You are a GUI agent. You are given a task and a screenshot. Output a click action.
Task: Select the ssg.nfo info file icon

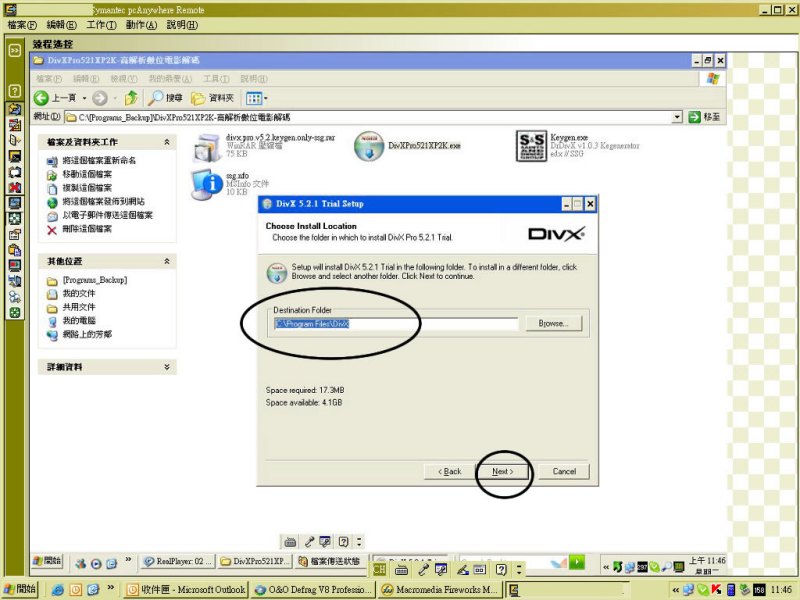207,181
